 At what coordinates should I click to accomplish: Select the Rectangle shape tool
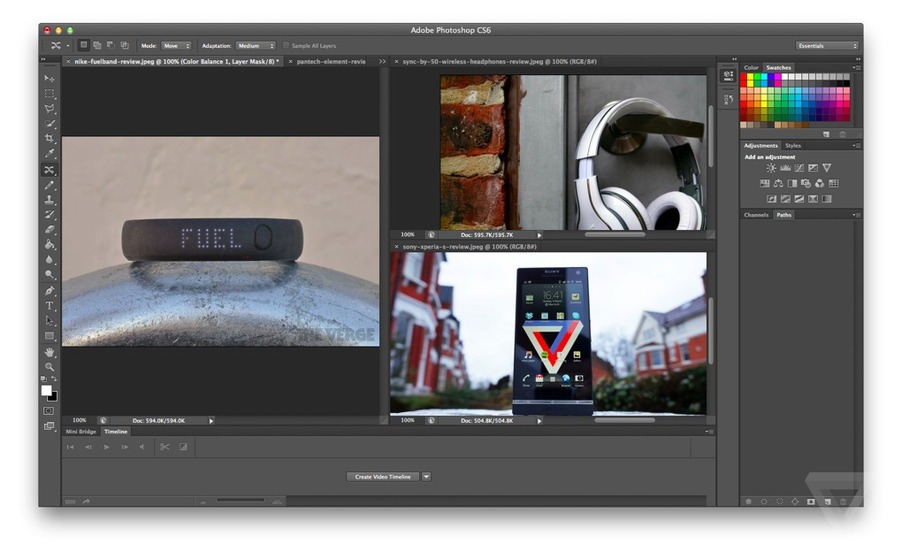49,335
